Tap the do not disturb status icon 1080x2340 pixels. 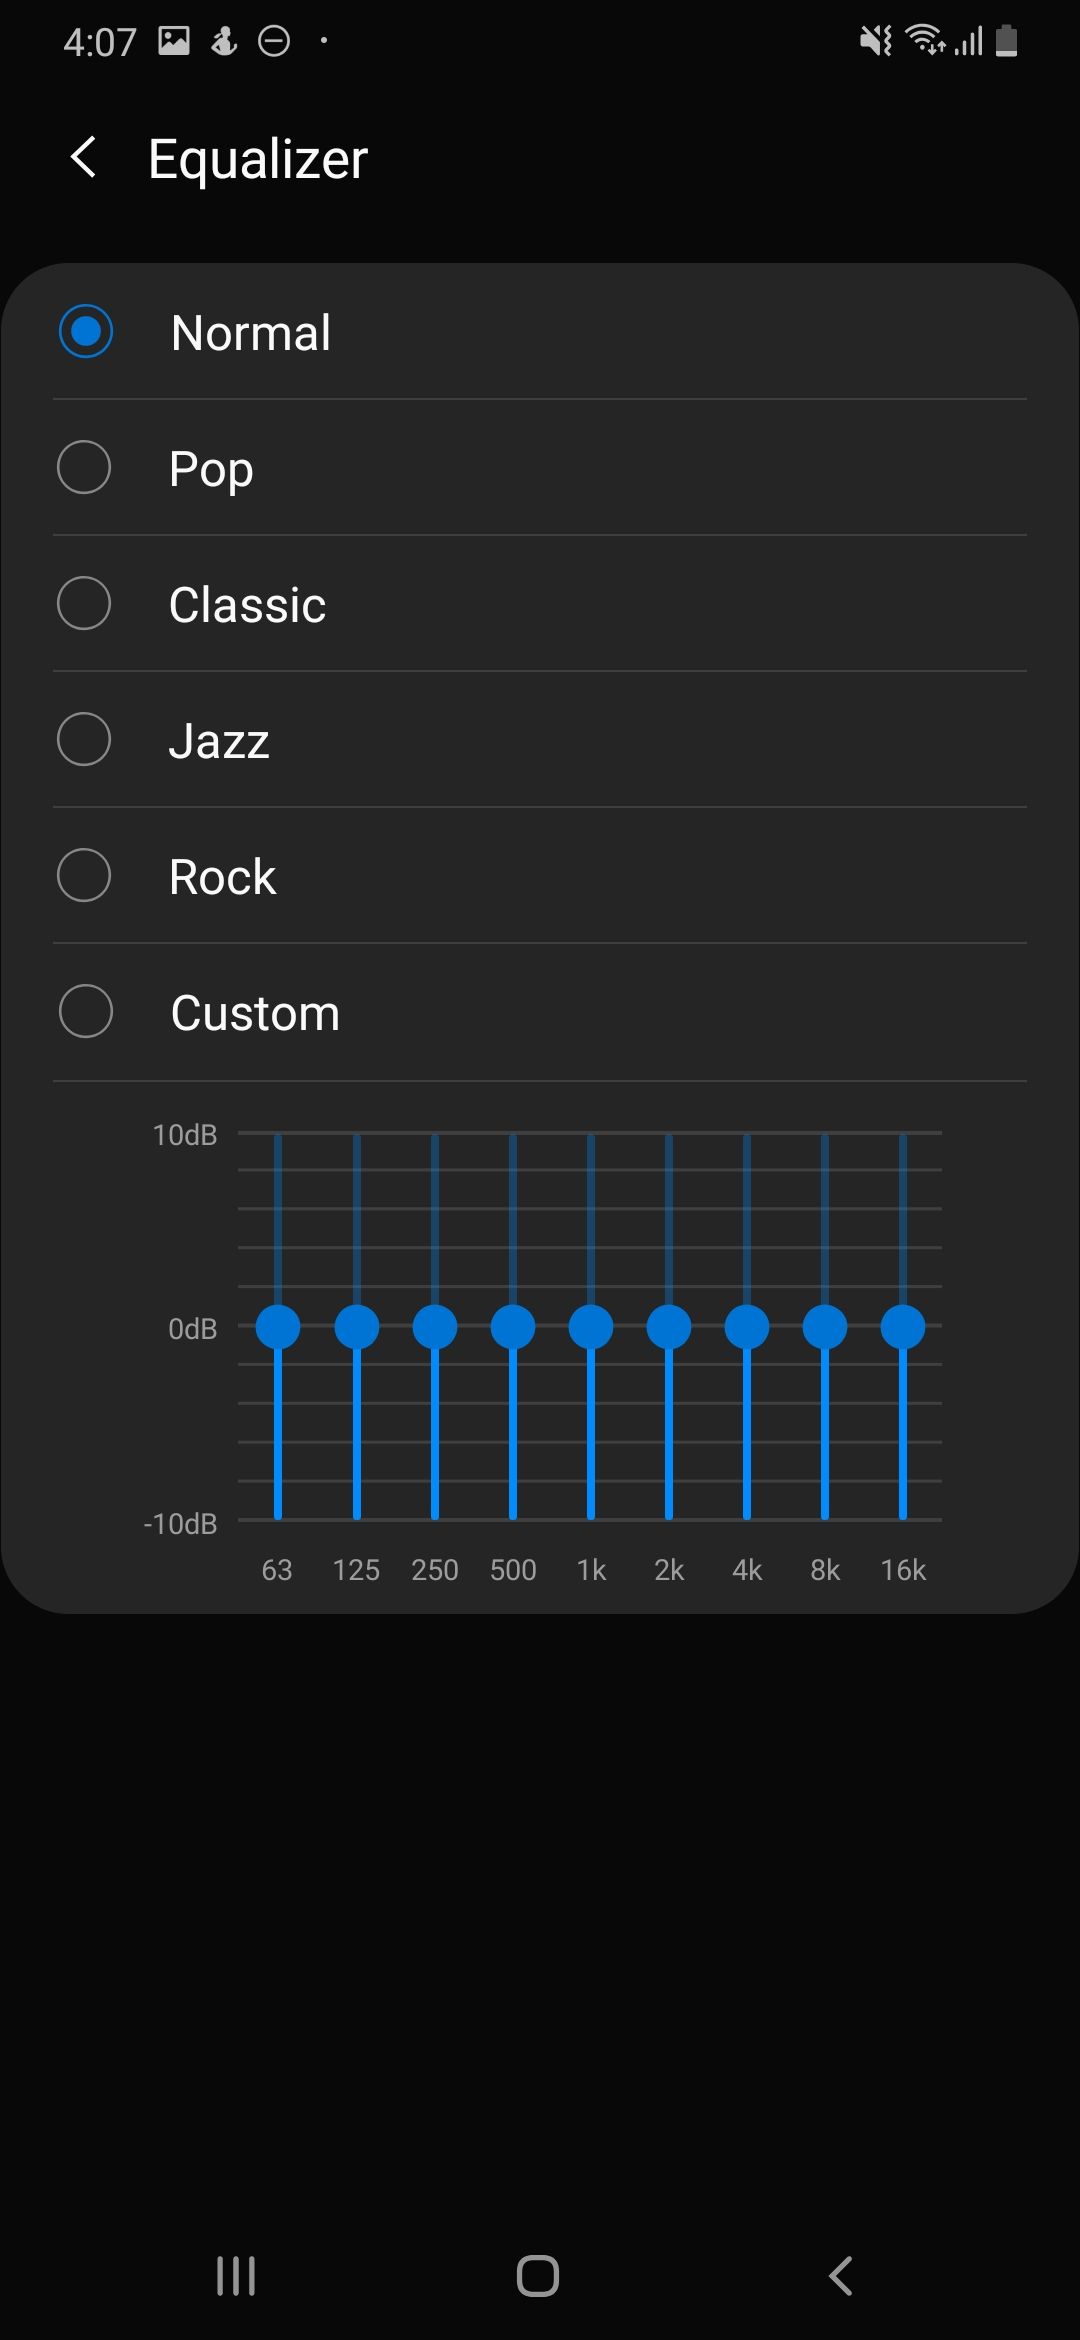click(x=274, y=41)
